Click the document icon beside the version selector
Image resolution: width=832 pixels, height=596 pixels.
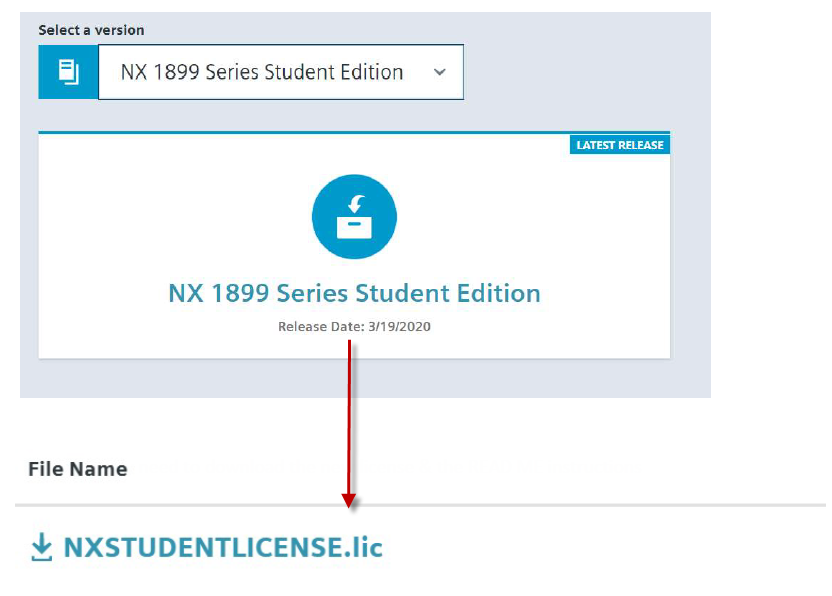[x=68, y=71]
